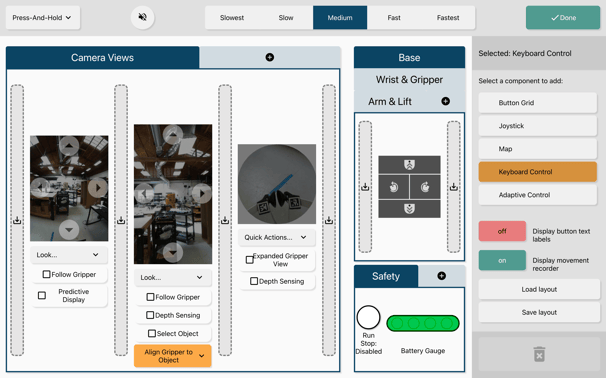Switch to Wrist & Gripper tab
Viewport: 606px width, 378px height.
tap(409, 80)
